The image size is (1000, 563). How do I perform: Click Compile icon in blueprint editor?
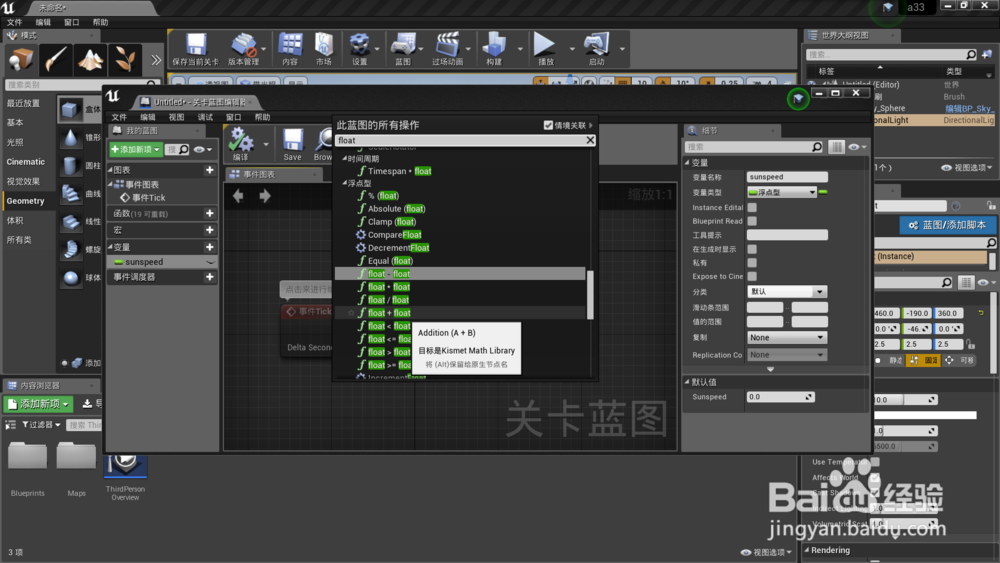241,140
